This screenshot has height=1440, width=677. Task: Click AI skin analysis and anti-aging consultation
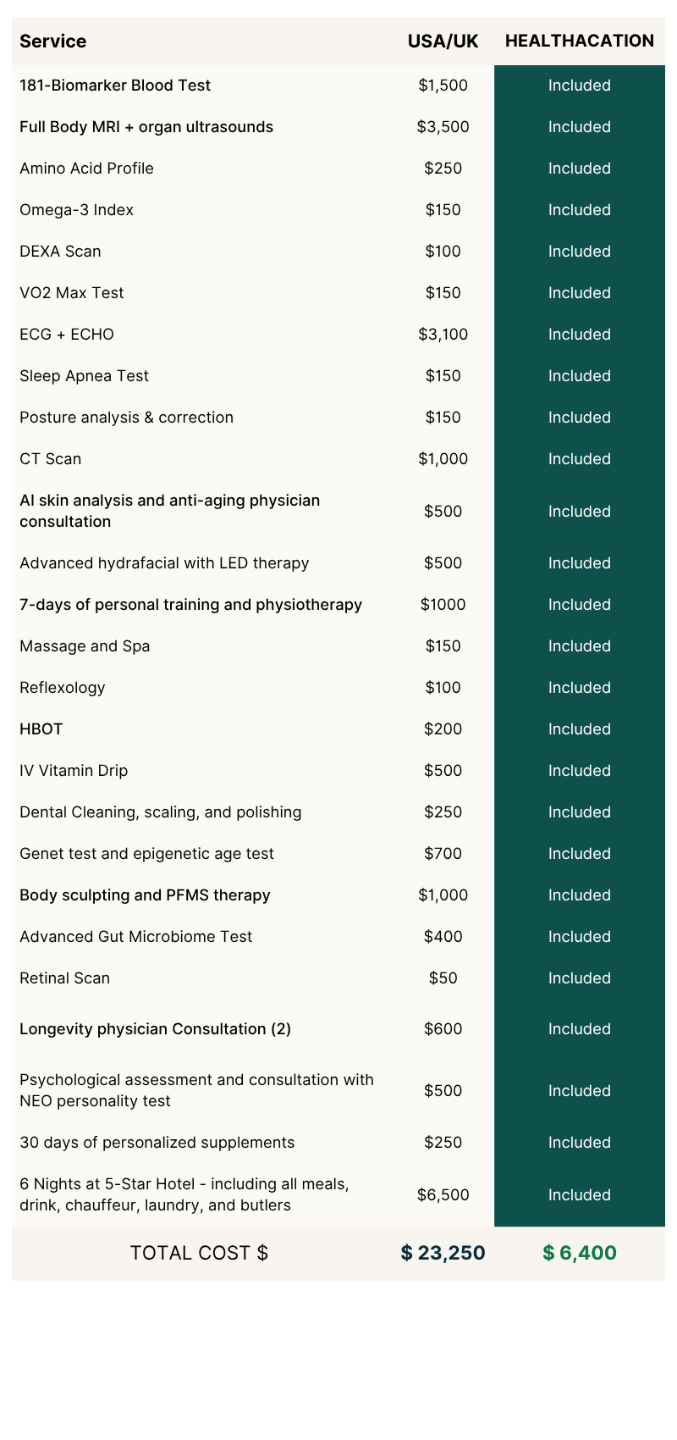tap(170, 510)
